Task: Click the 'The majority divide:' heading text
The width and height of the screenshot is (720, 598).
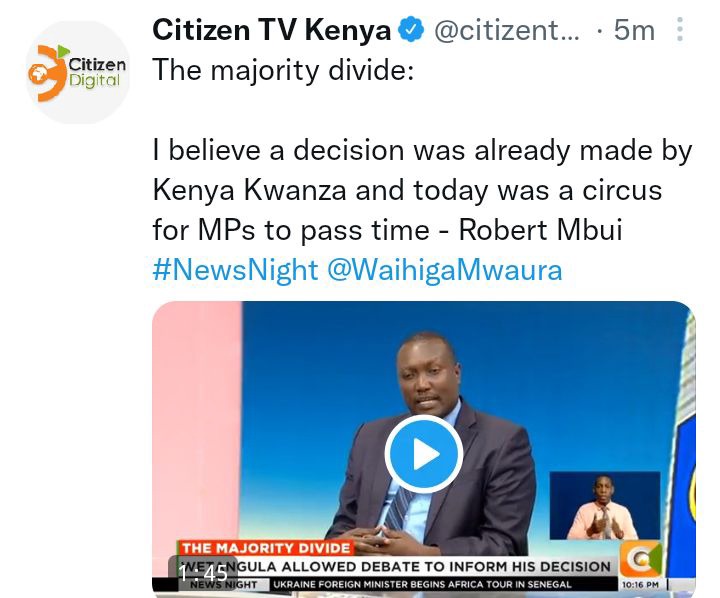Action: [283, 70]
